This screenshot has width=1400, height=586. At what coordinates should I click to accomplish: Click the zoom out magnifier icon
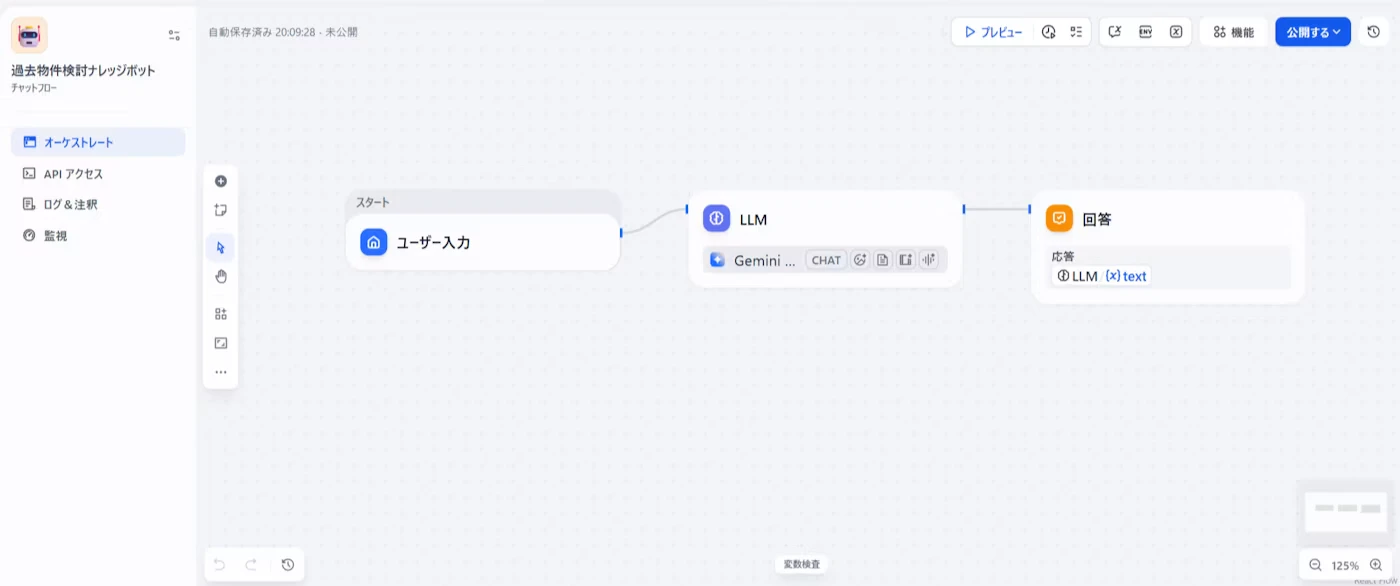[x=1315, y=565]
